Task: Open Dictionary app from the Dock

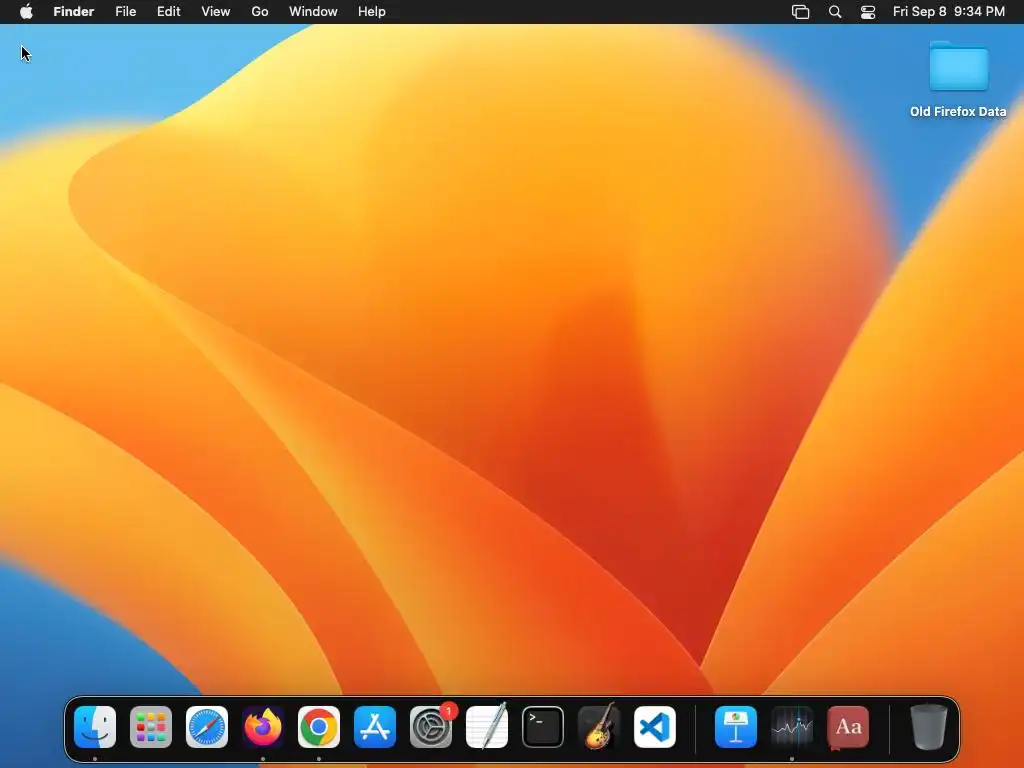Action: pyautogui.click(x=848, y=727)
